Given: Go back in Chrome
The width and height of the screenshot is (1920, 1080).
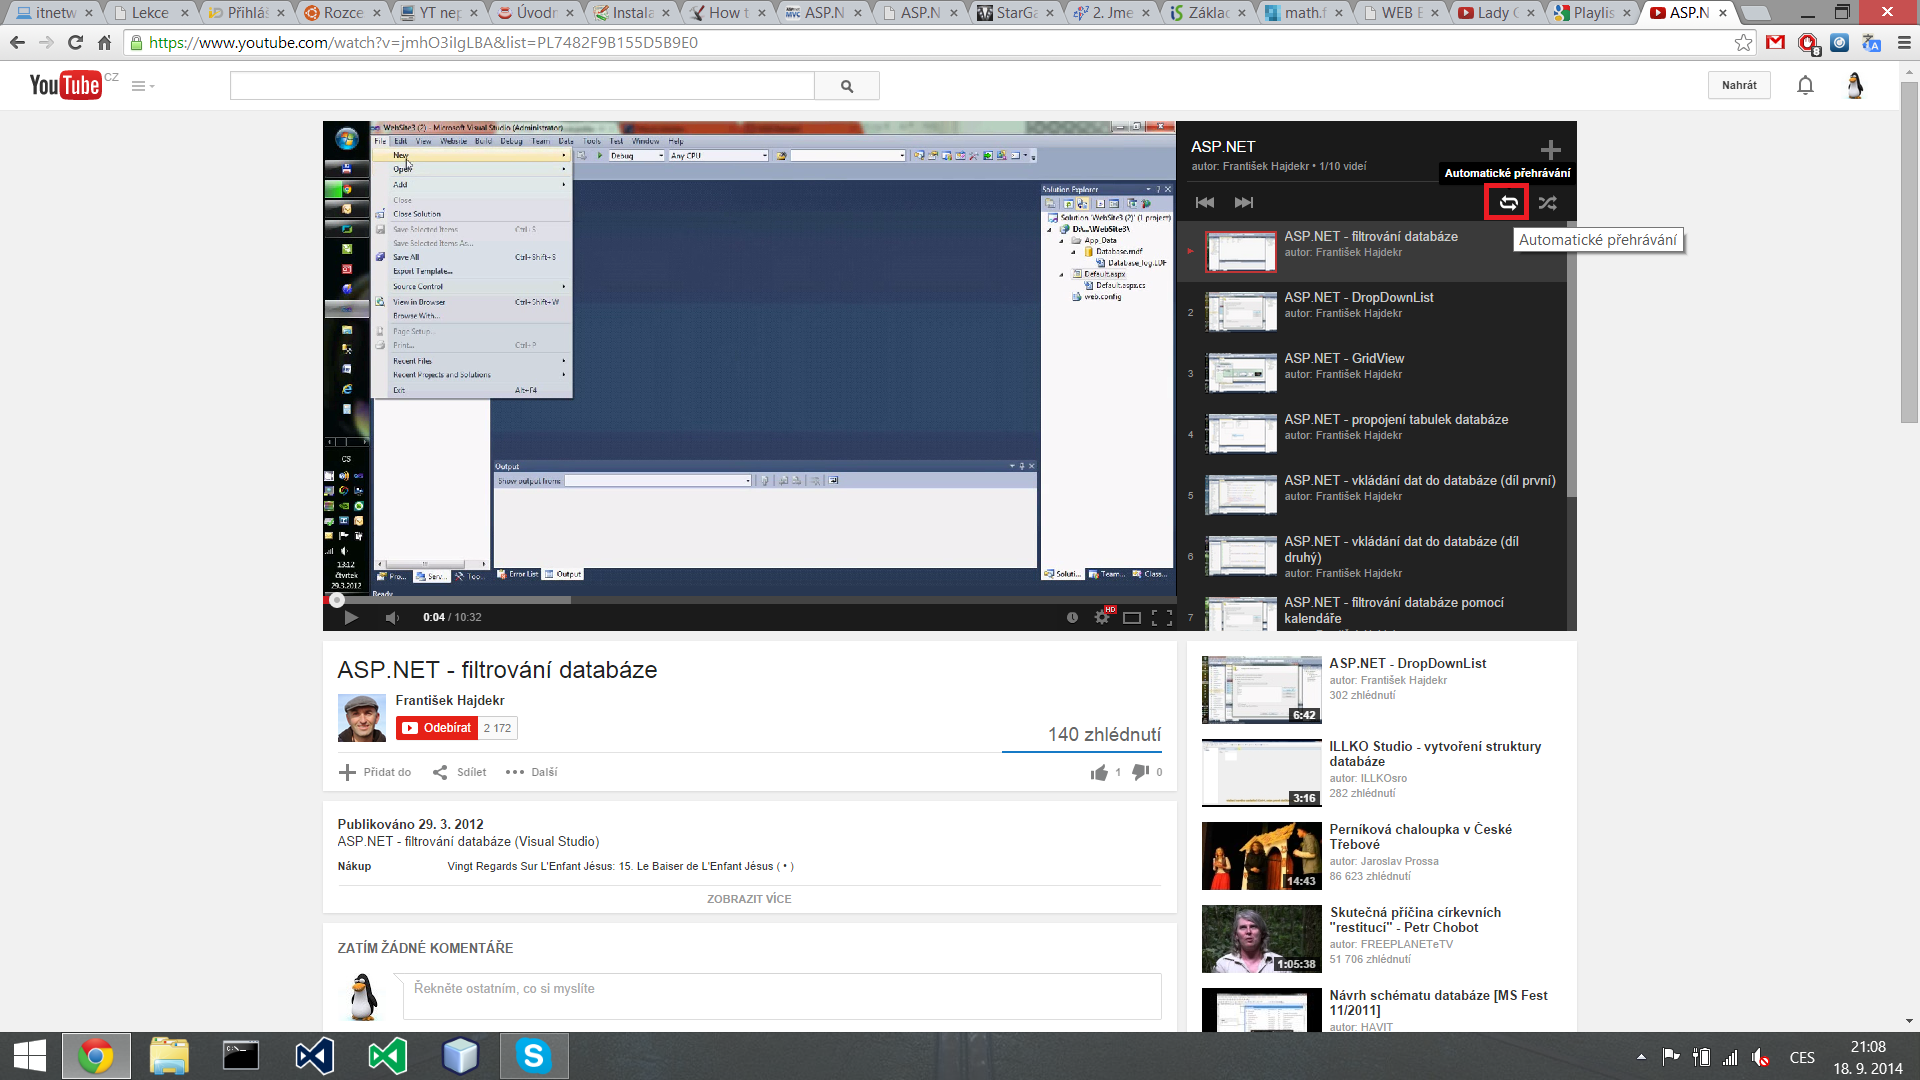Looking at the screenshot, I should [x=17, y=43].
